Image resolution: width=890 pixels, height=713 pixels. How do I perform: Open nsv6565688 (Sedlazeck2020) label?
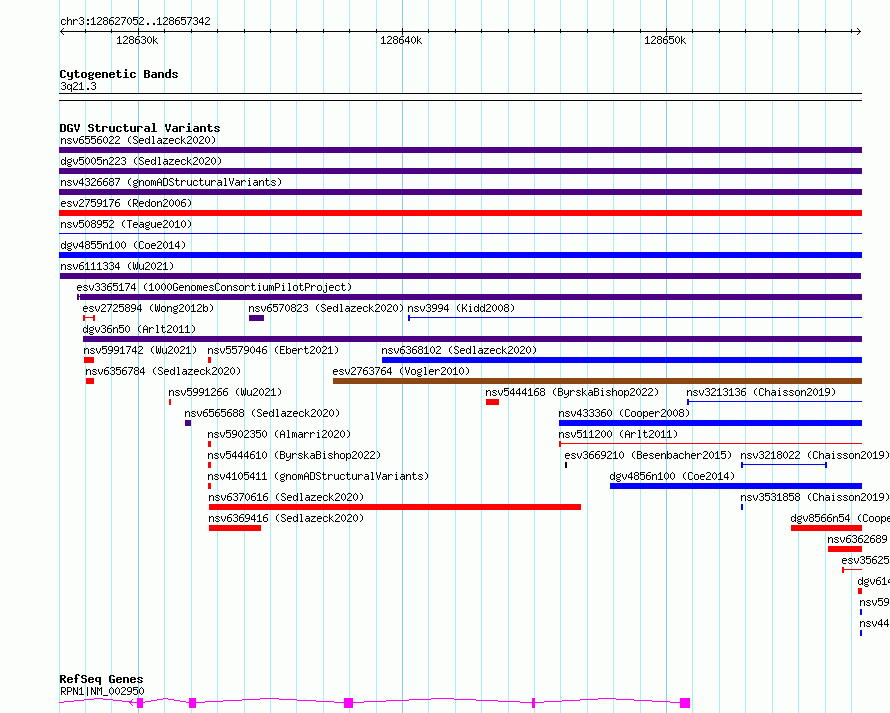(262, 413)
